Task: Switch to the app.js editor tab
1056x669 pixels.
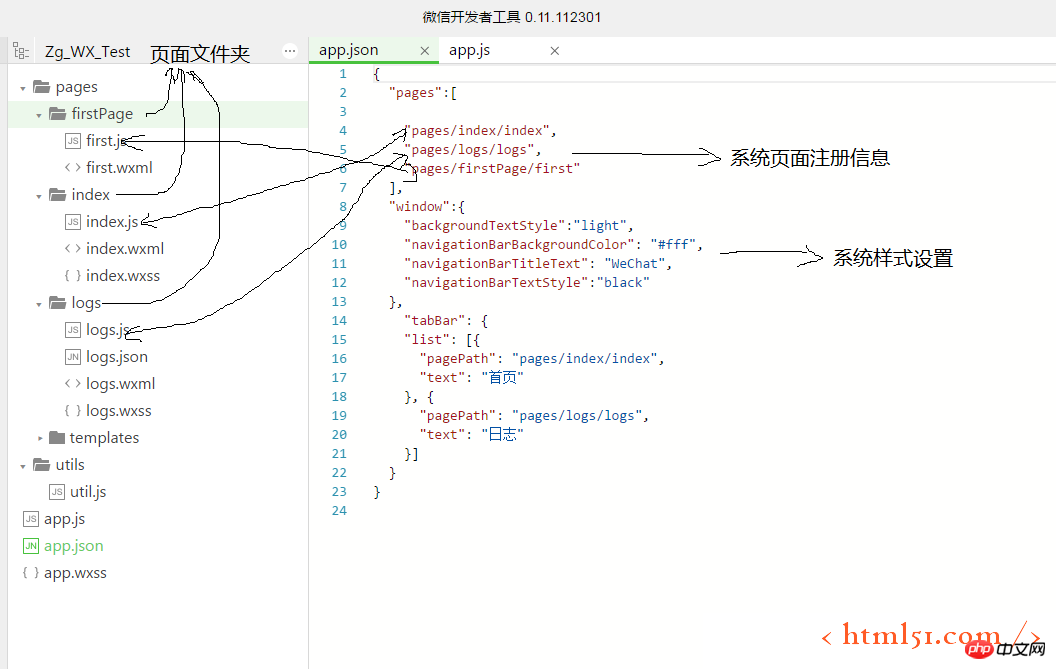Action: pos(469,51)
